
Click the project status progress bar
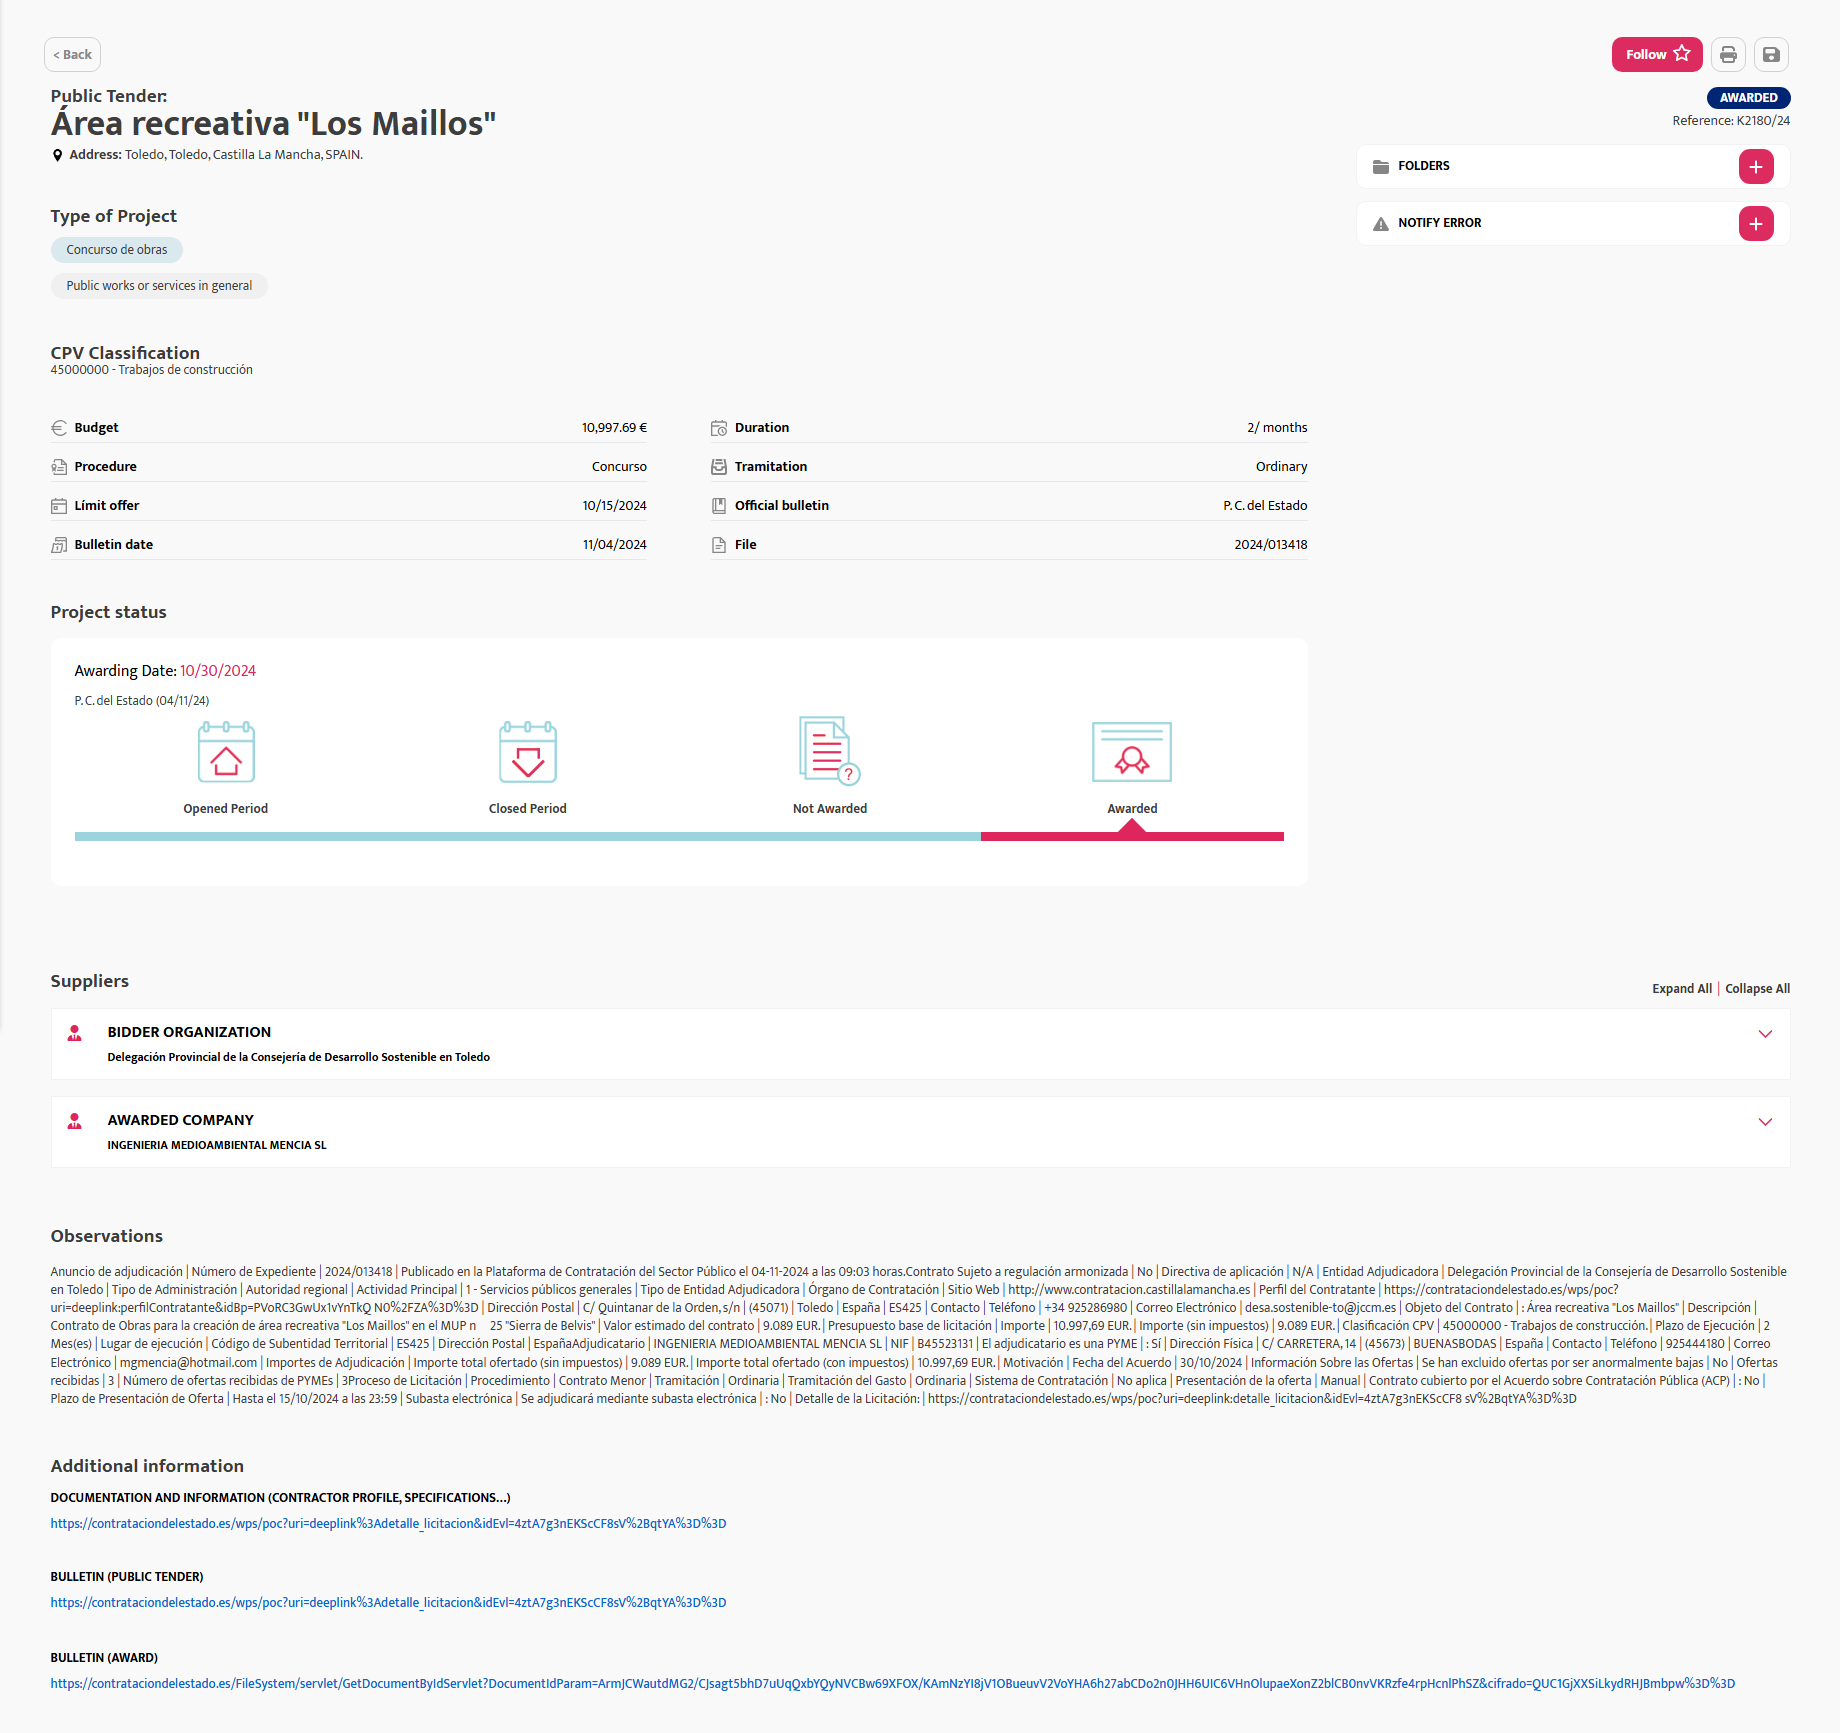(x=679, y=836)
